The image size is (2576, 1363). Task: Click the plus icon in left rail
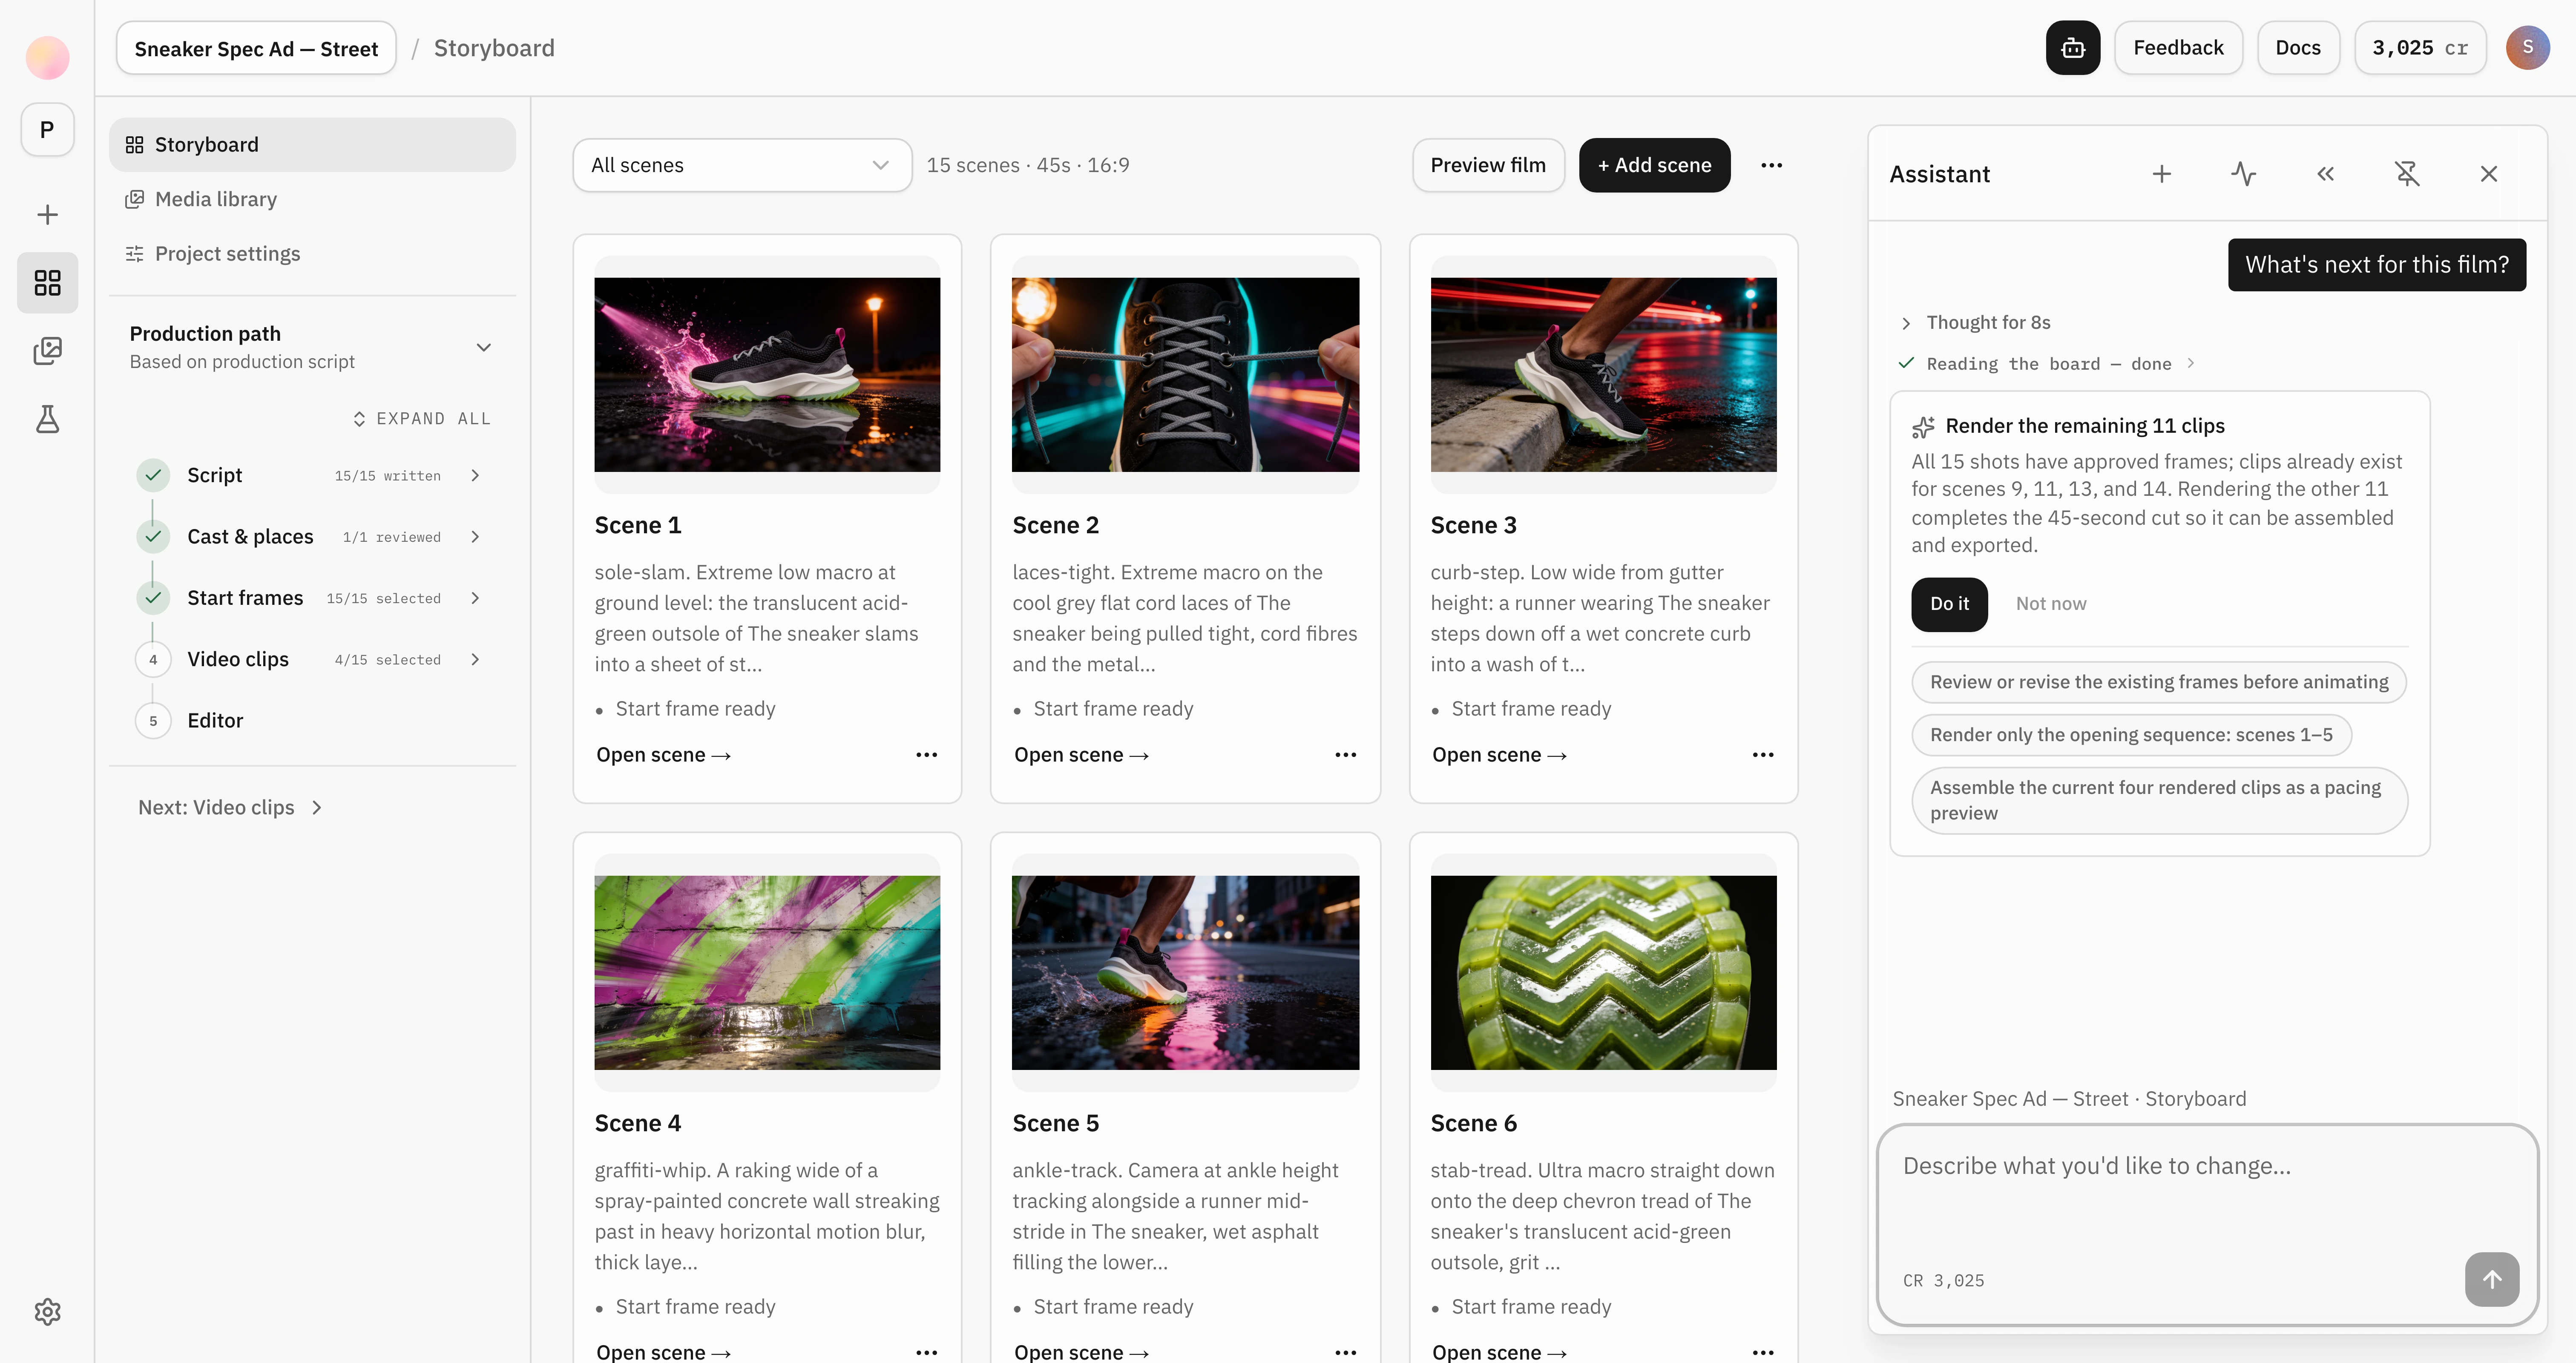point(47,215)
